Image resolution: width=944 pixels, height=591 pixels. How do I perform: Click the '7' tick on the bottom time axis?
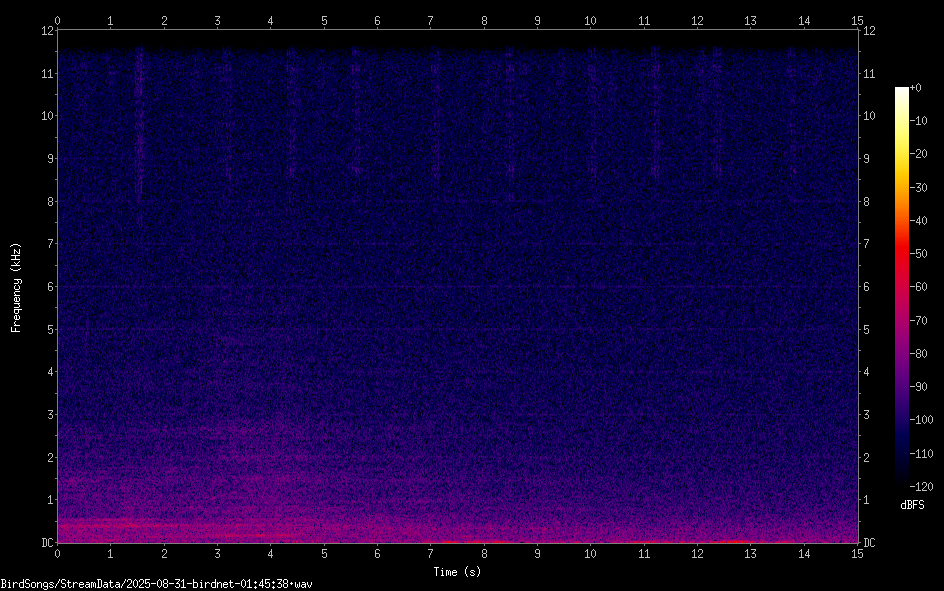(x=430, y=553)
